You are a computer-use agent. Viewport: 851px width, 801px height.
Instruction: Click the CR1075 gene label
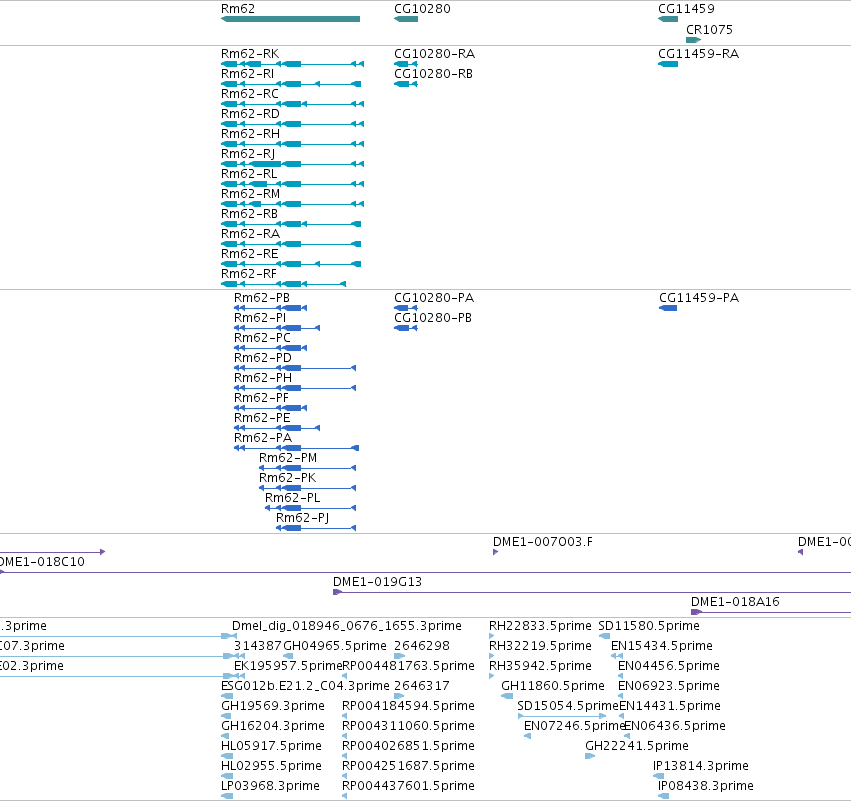coord(709,29)
